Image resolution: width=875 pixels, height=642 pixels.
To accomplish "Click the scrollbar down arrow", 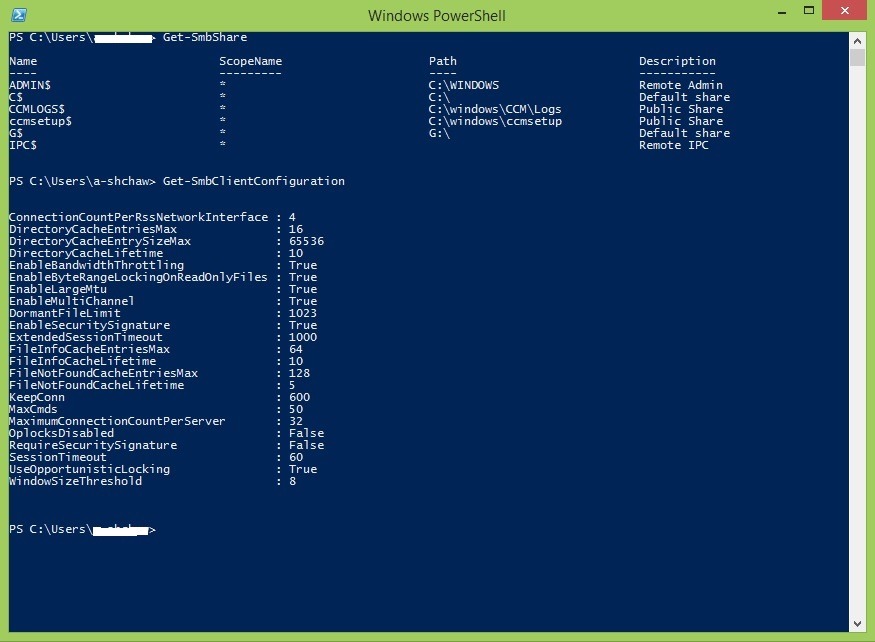I will click(x=857, y=624).
